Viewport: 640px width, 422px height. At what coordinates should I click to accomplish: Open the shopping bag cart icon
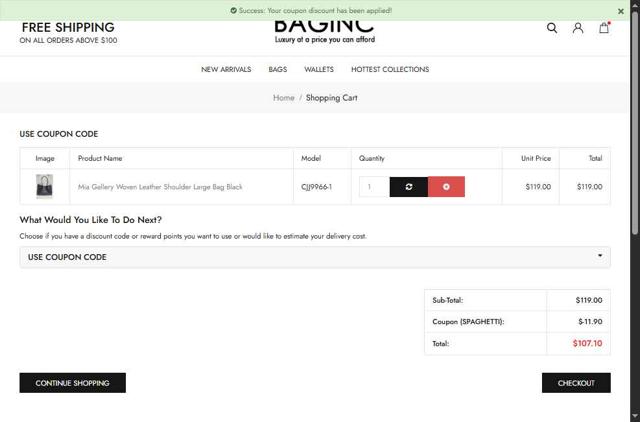pos(604,28)
